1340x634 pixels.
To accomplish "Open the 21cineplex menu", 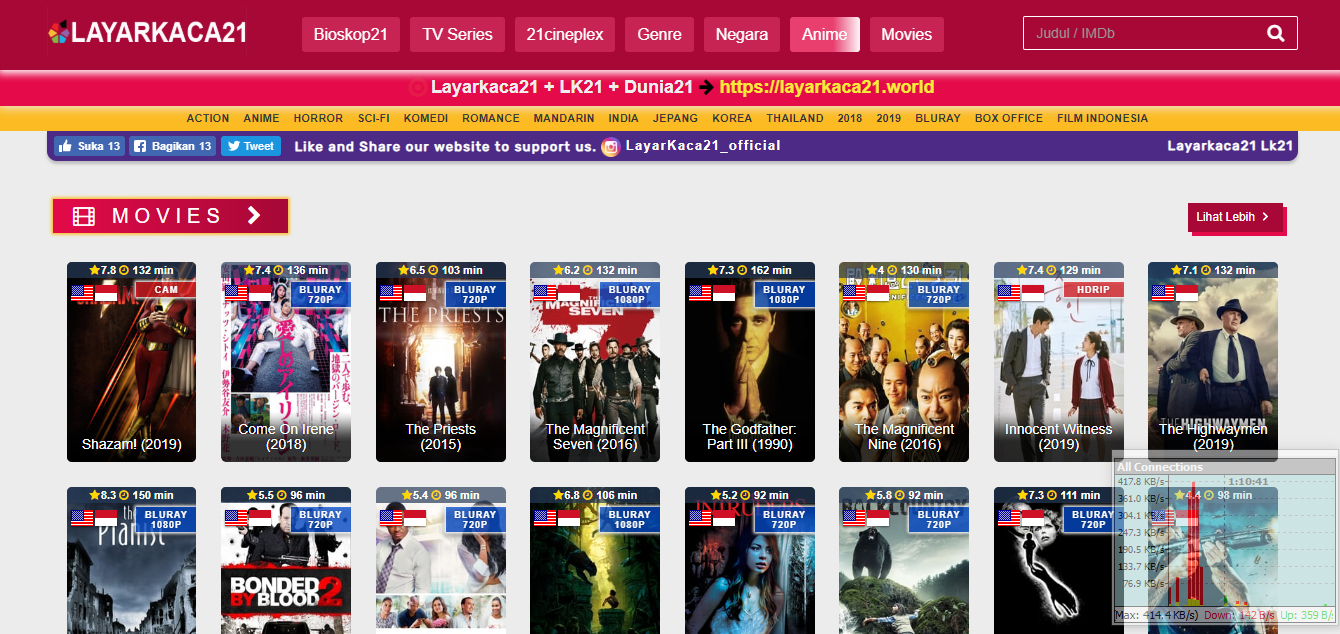I will (565, 34).
